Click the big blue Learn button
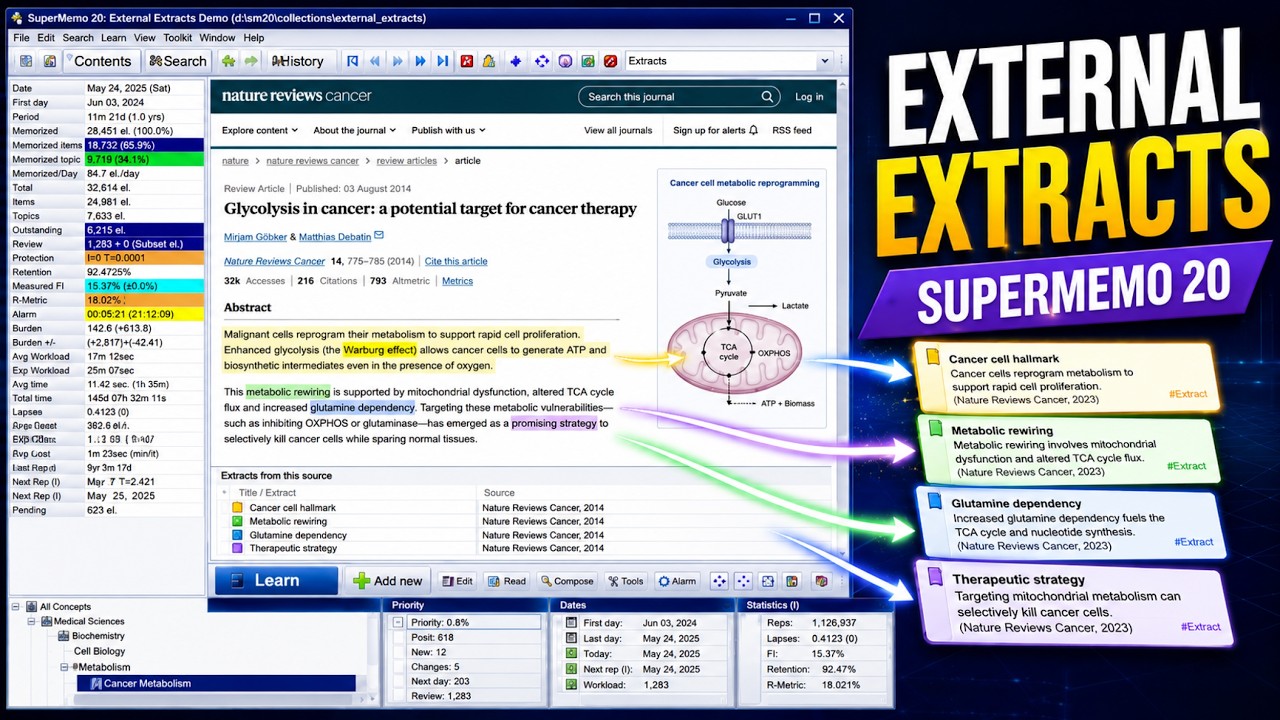 tap(276, 580)
